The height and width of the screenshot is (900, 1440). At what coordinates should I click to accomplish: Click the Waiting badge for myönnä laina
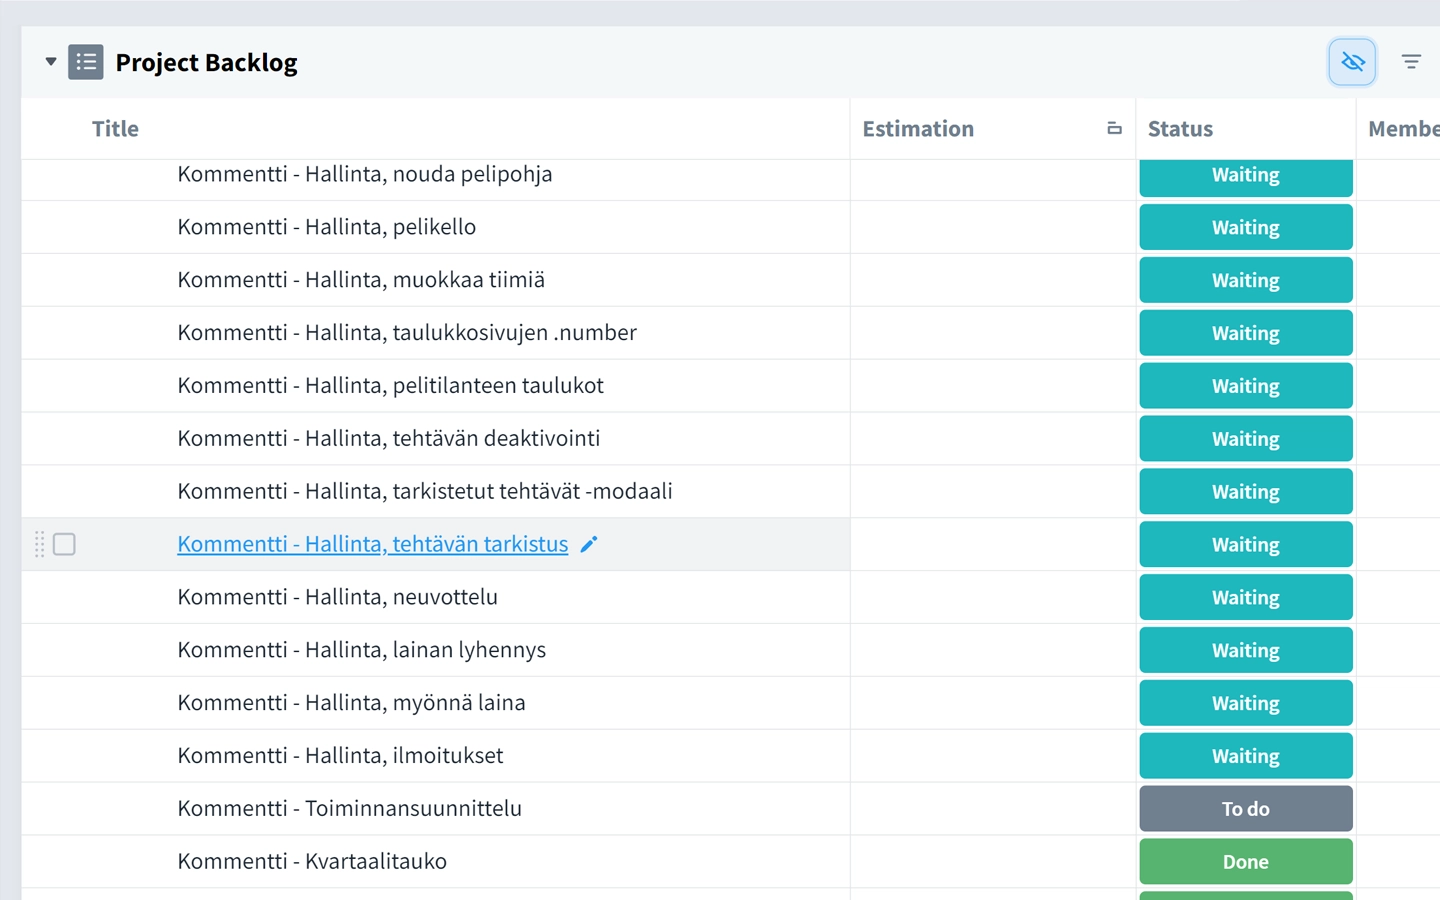[1245, 702]
